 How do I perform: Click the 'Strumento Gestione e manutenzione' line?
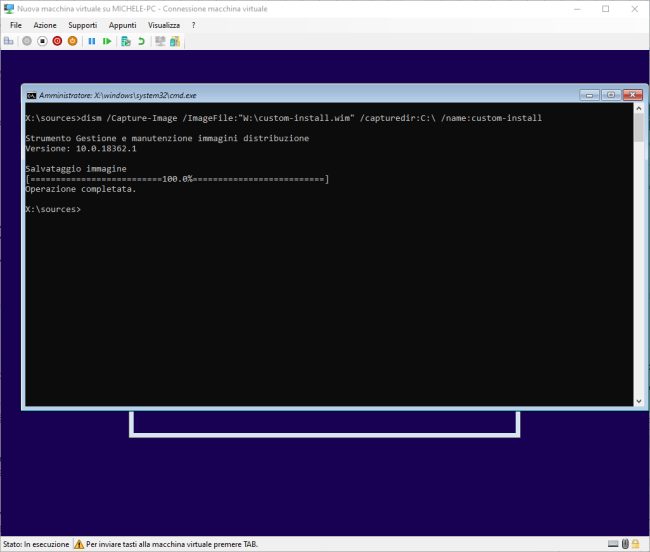(x=167, y=138)
